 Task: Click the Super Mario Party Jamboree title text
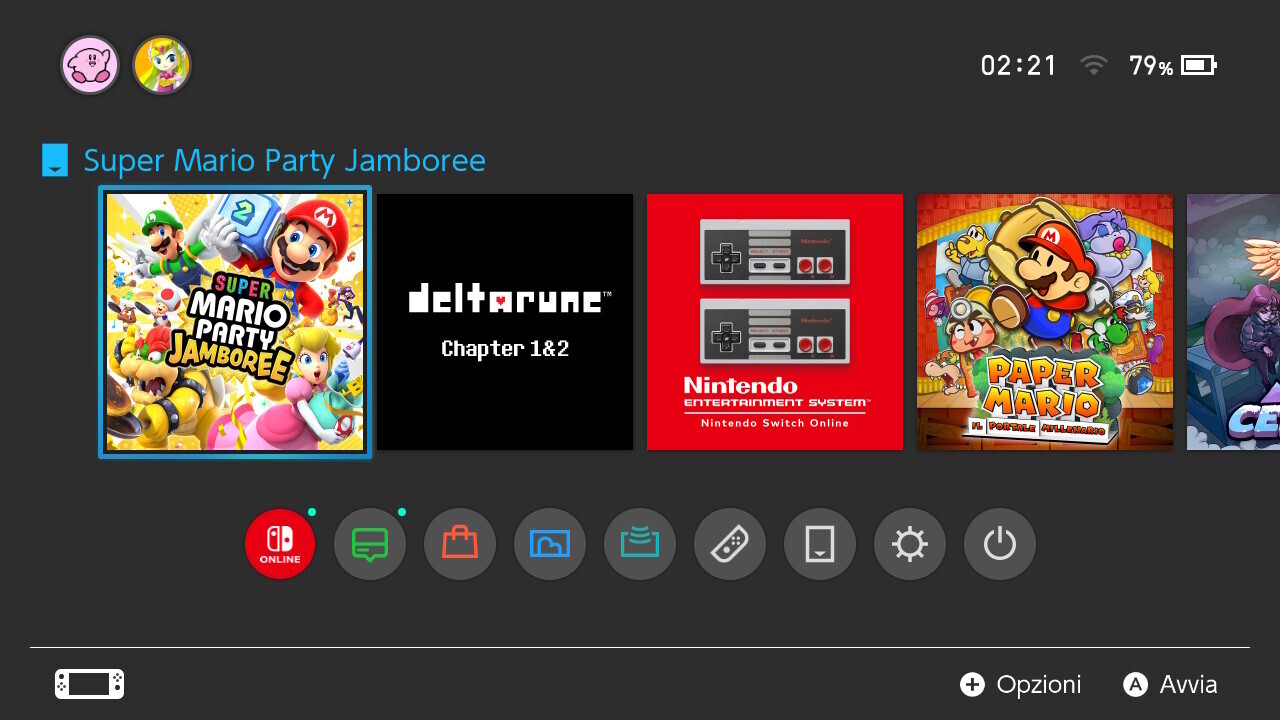click(284, 160)
